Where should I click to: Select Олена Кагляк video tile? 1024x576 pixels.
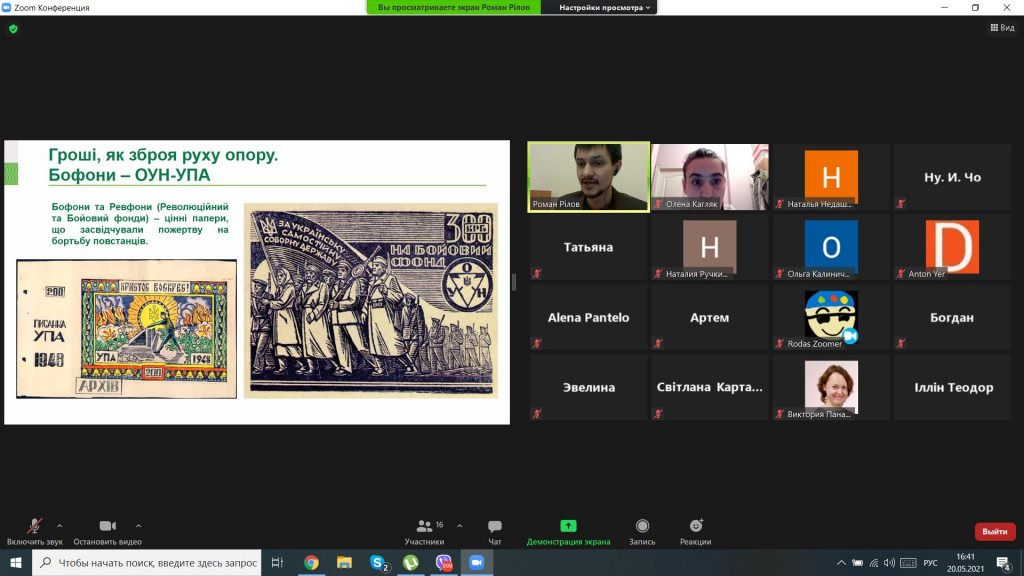tap(710, 177)
